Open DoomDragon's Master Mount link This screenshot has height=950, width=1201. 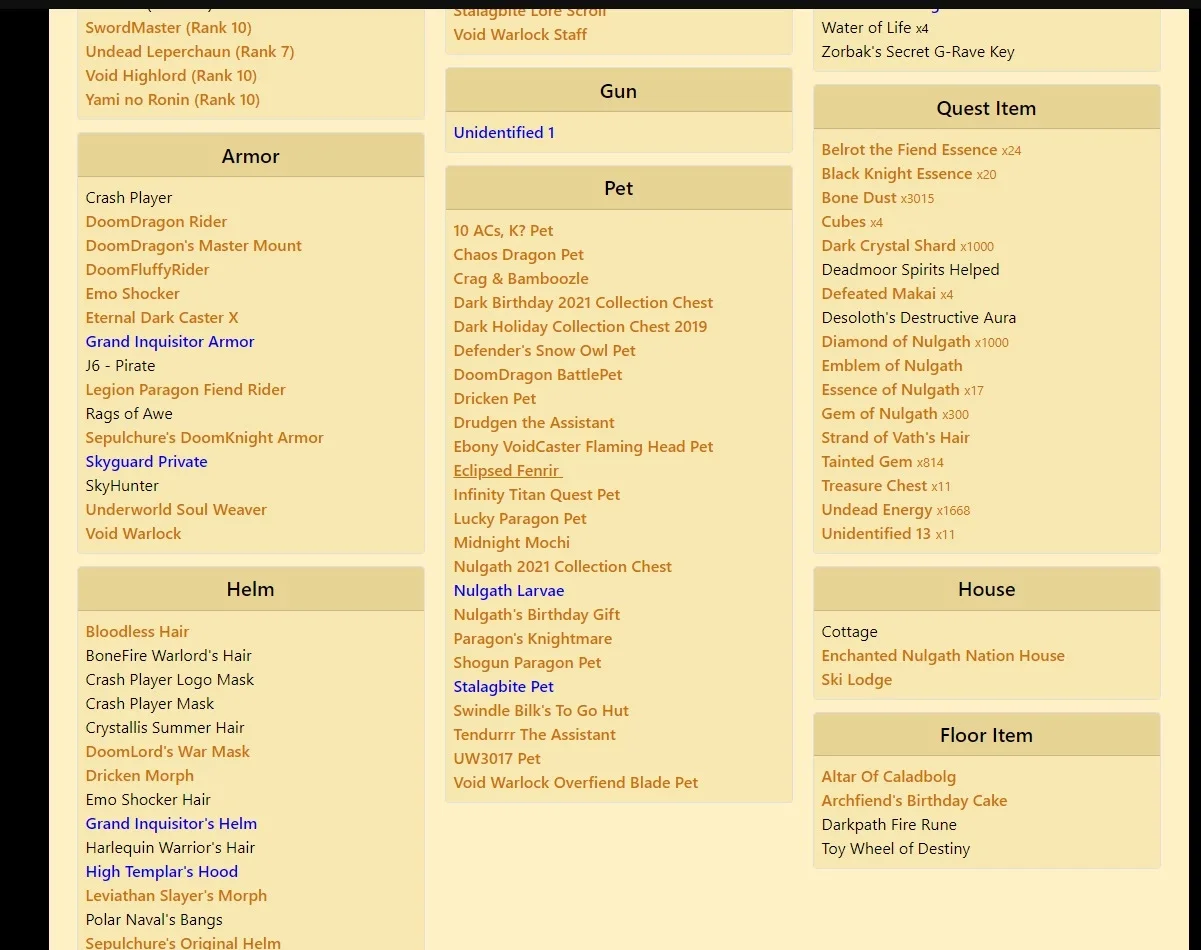point(194,246)
